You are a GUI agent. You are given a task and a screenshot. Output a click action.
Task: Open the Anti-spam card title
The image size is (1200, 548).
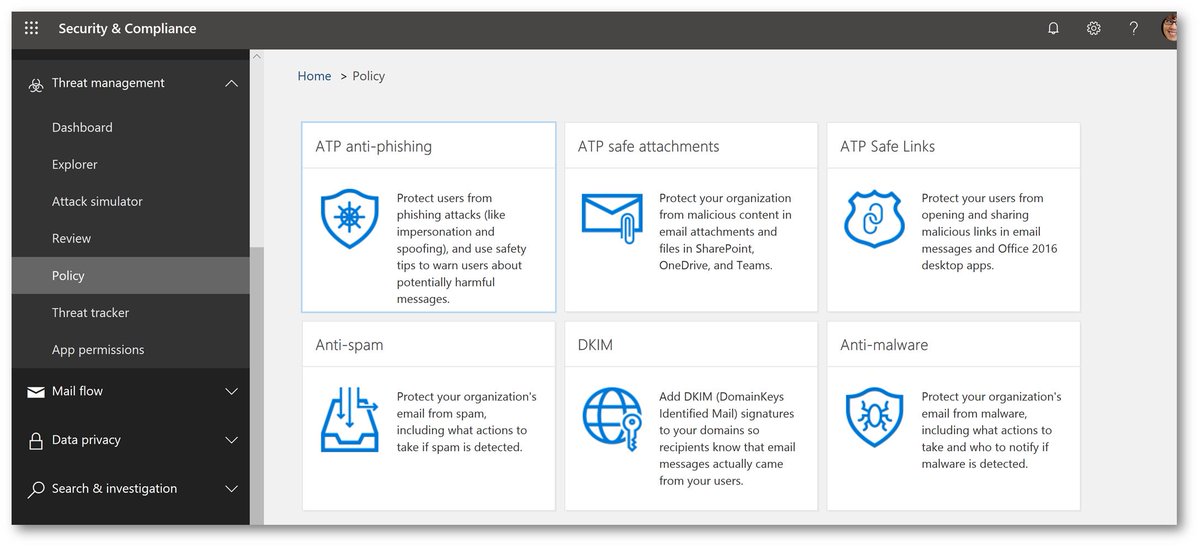click(349, 345)
